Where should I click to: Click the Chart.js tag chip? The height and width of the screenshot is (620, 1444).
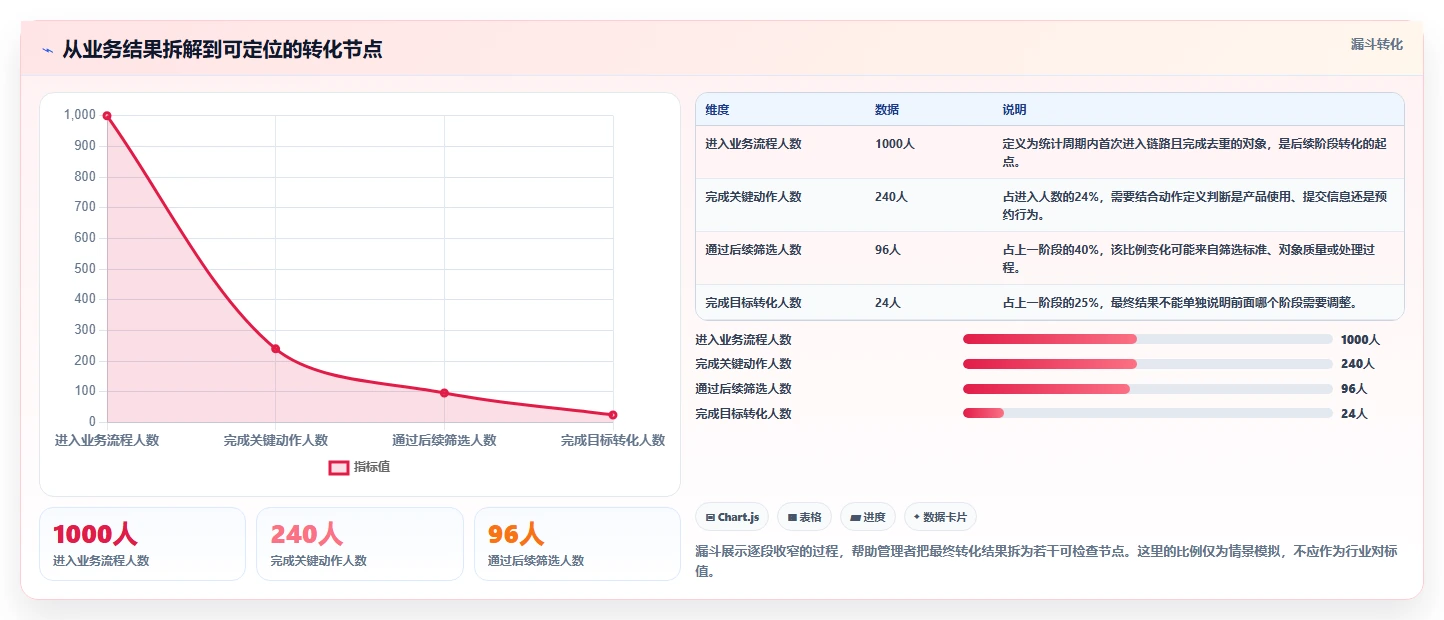(x=731, y=517)
